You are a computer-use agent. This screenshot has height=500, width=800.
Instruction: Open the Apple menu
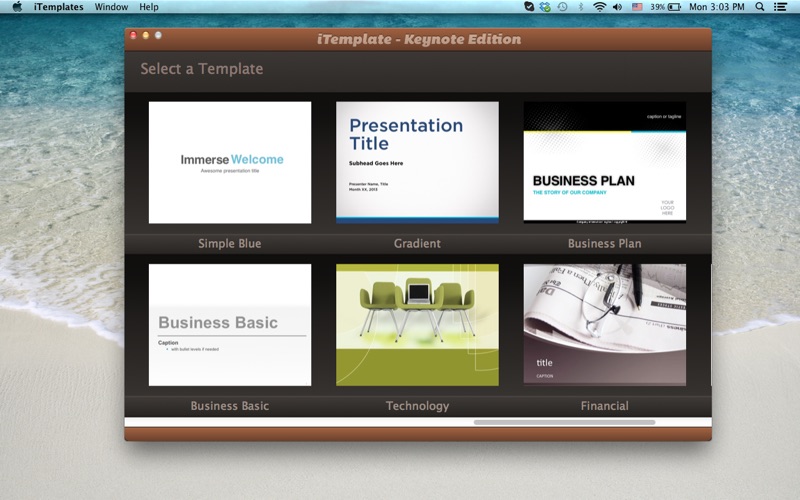(17, 7)
